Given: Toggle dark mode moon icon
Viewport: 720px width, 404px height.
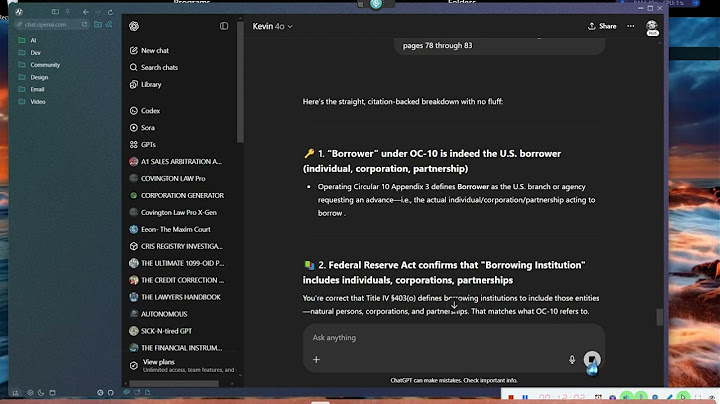Looking at the screenshot, I should tap(41, 393).
